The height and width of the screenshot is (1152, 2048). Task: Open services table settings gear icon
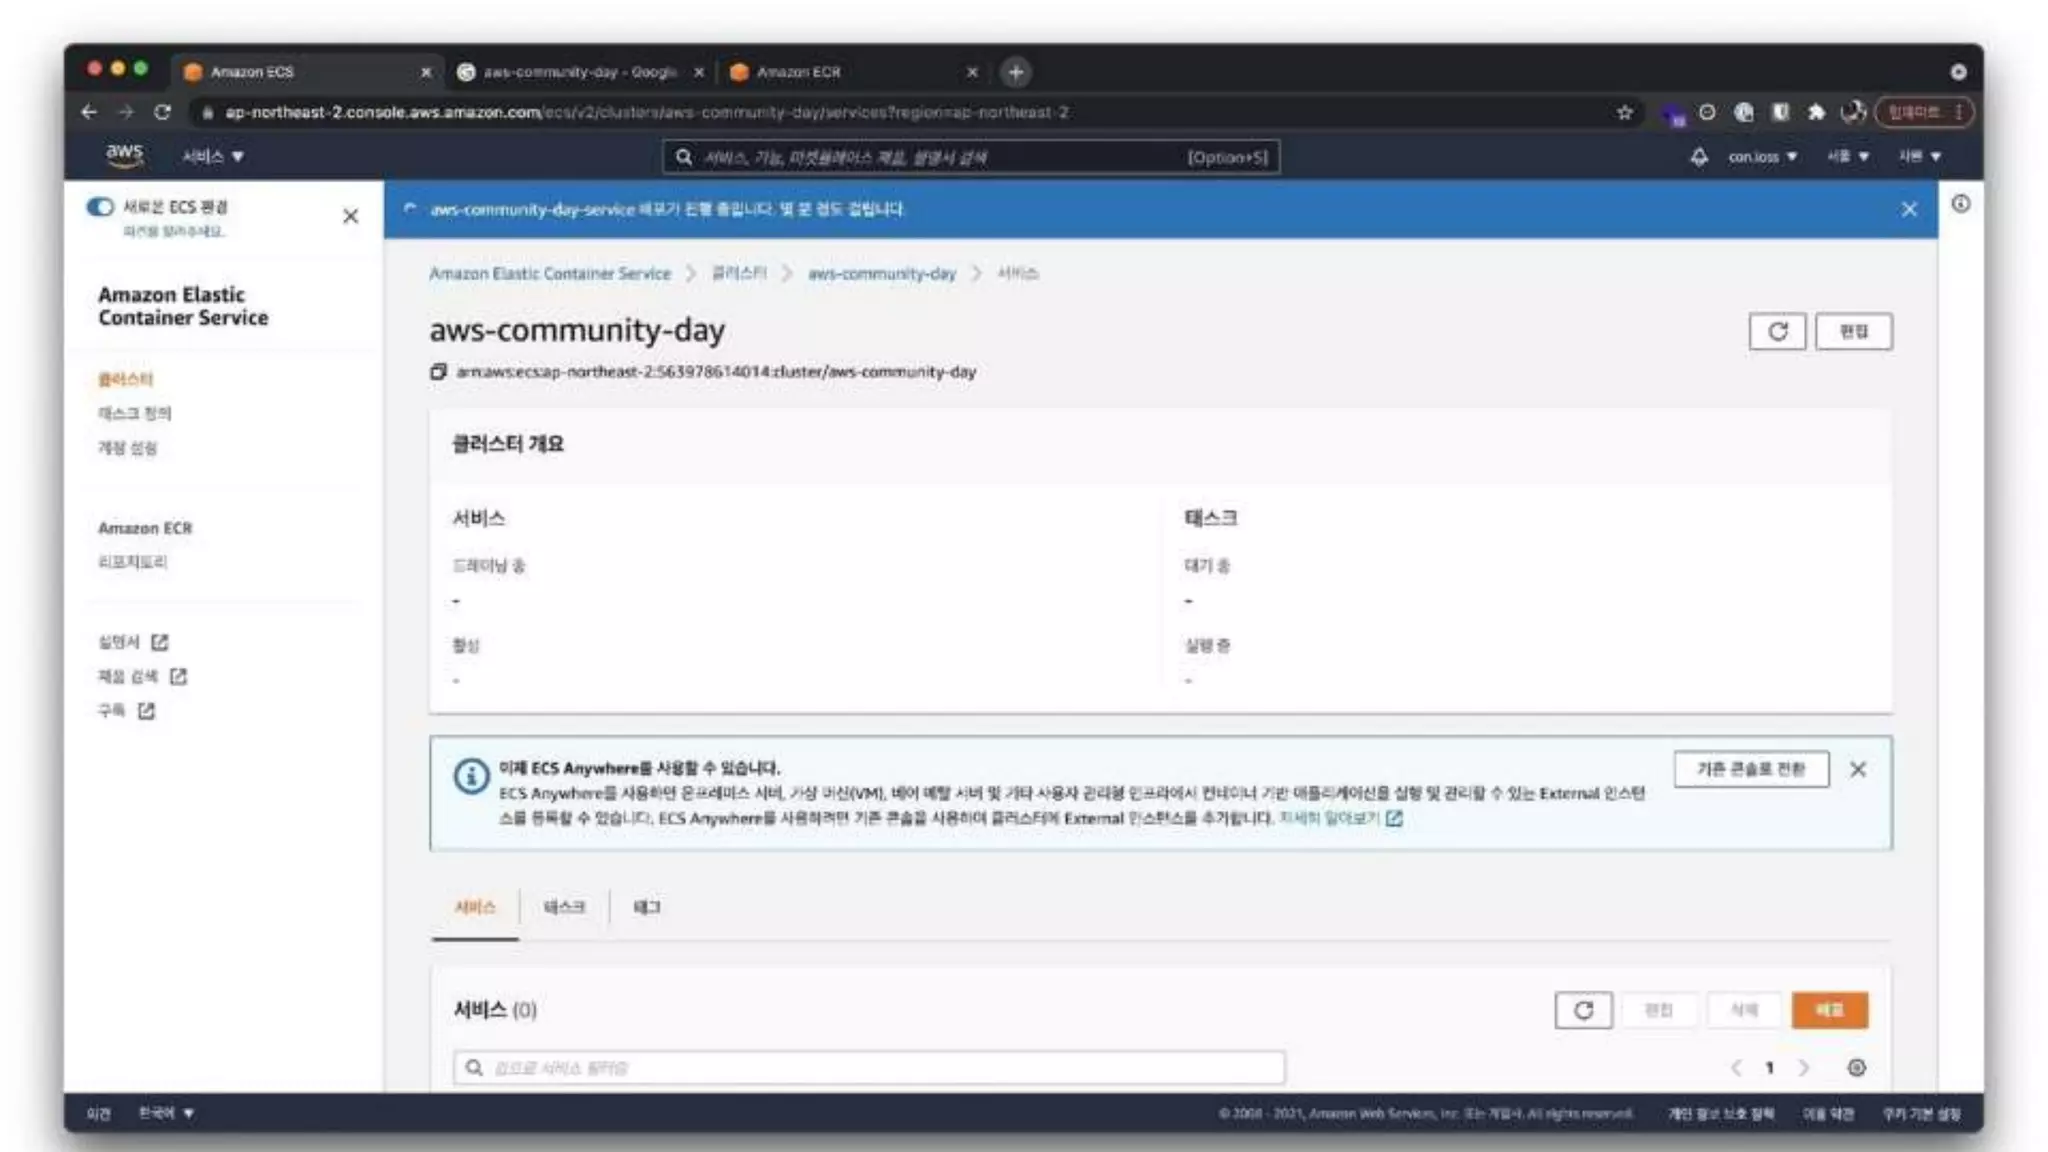click(x=1856, y=1068)
